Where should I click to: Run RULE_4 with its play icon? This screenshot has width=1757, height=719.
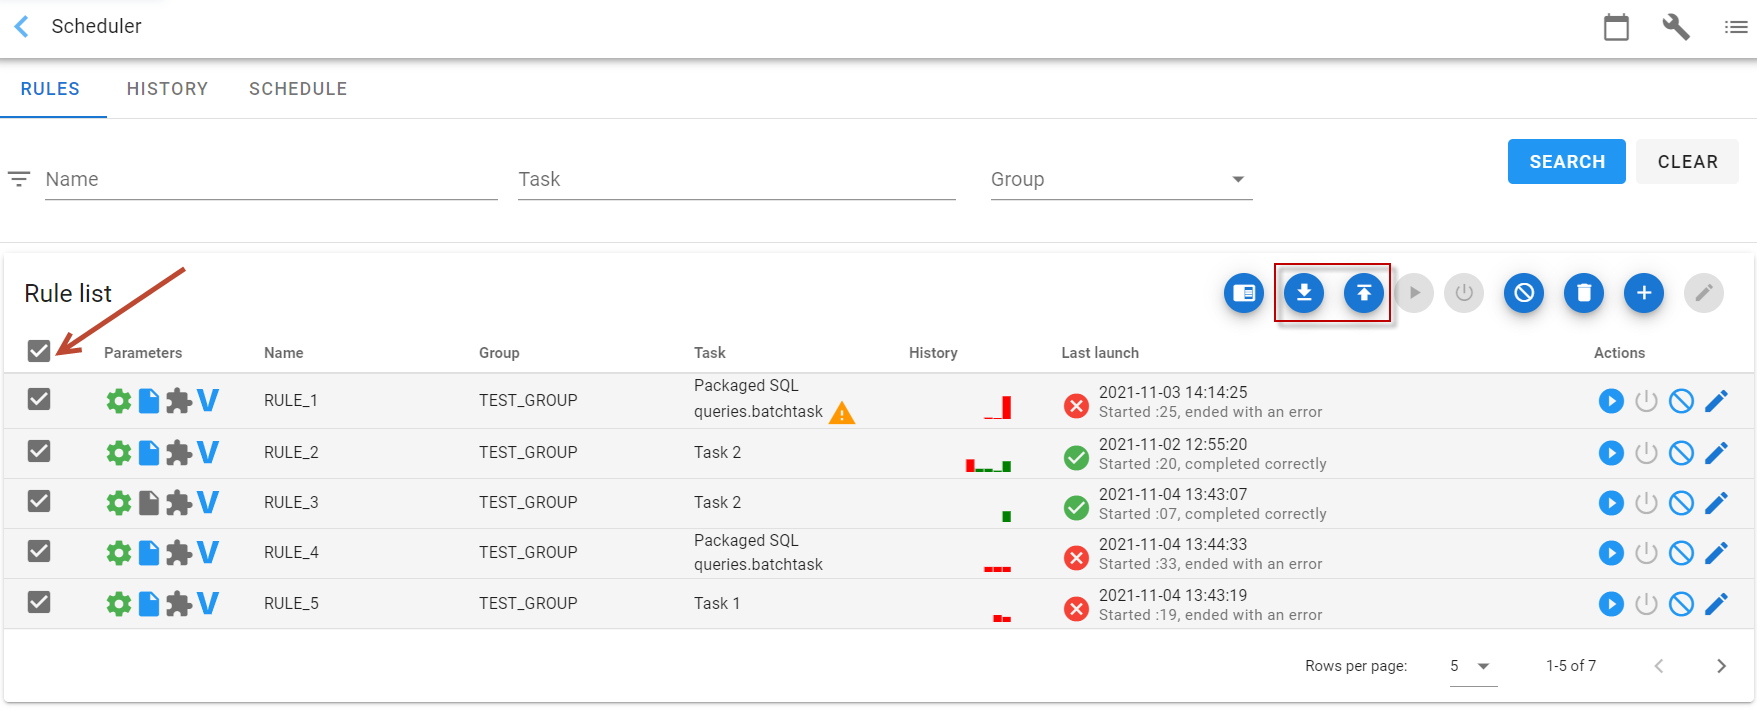pyautogui.click(x=1611, y=553)
